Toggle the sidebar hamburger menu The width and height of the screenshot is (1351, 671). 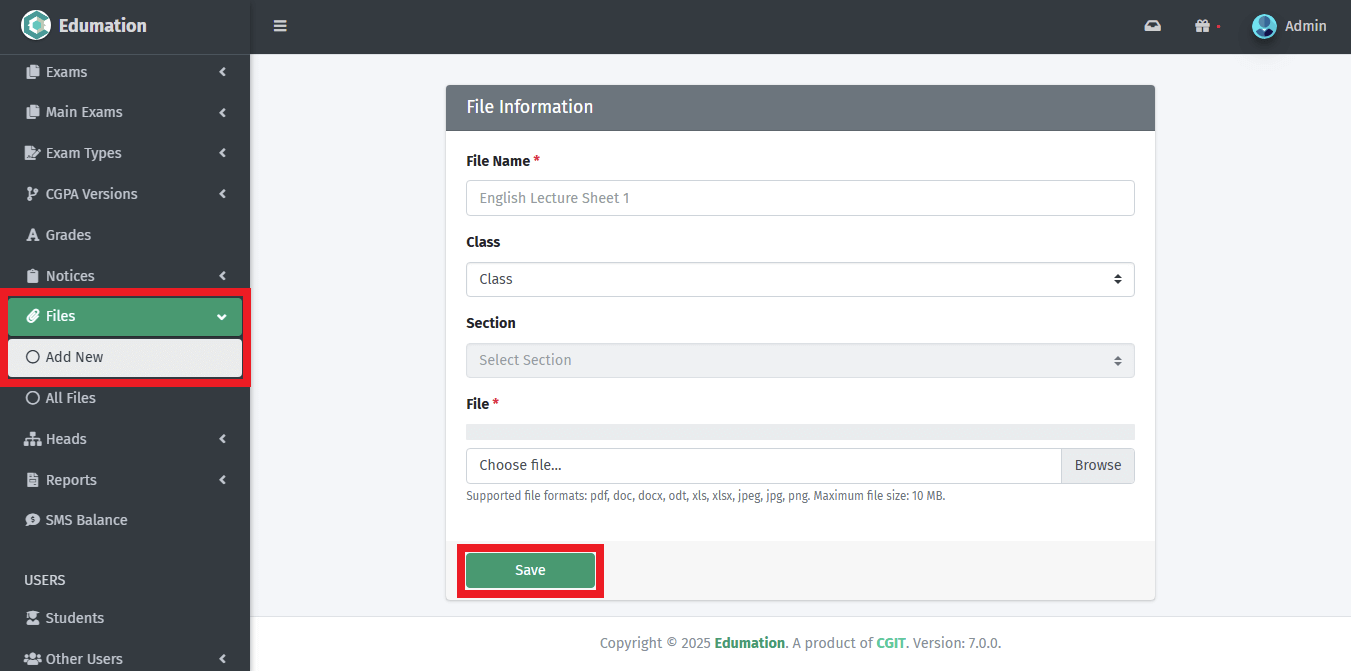280,26
